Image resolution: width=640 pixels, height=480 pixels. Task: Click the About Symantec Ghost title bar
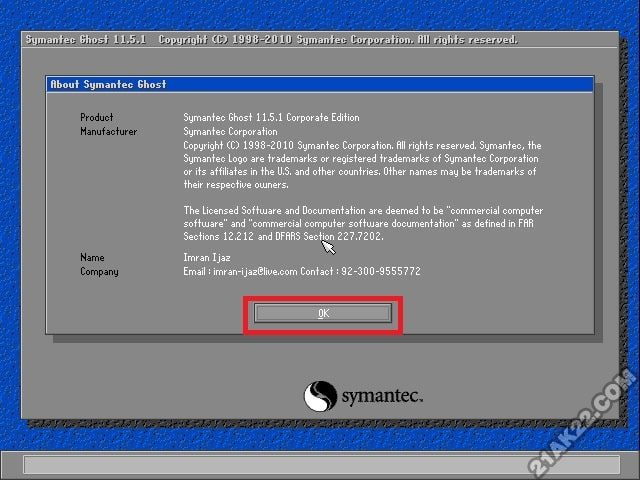(x=320, y=84)
